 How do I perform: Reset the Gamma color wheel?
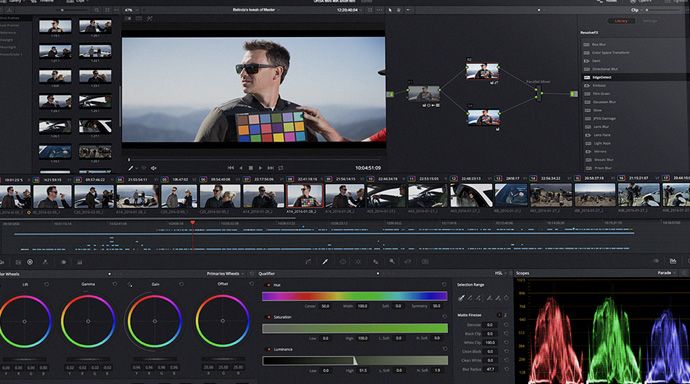point(115,285)
